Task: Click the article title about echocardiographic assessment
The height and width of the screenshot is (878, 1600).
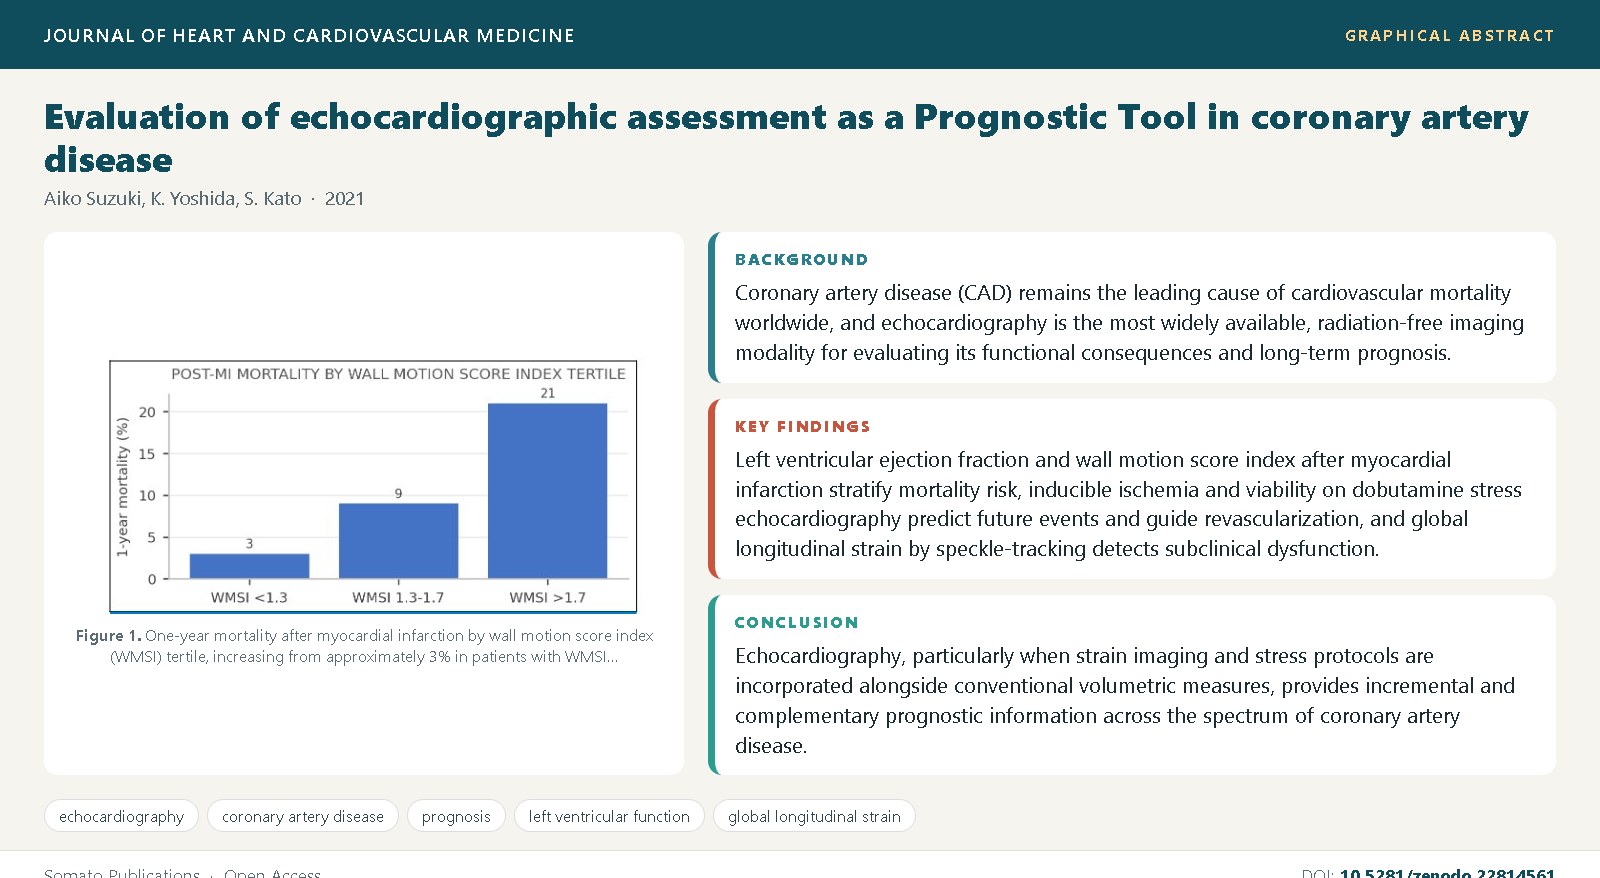Action: [786, 138]
